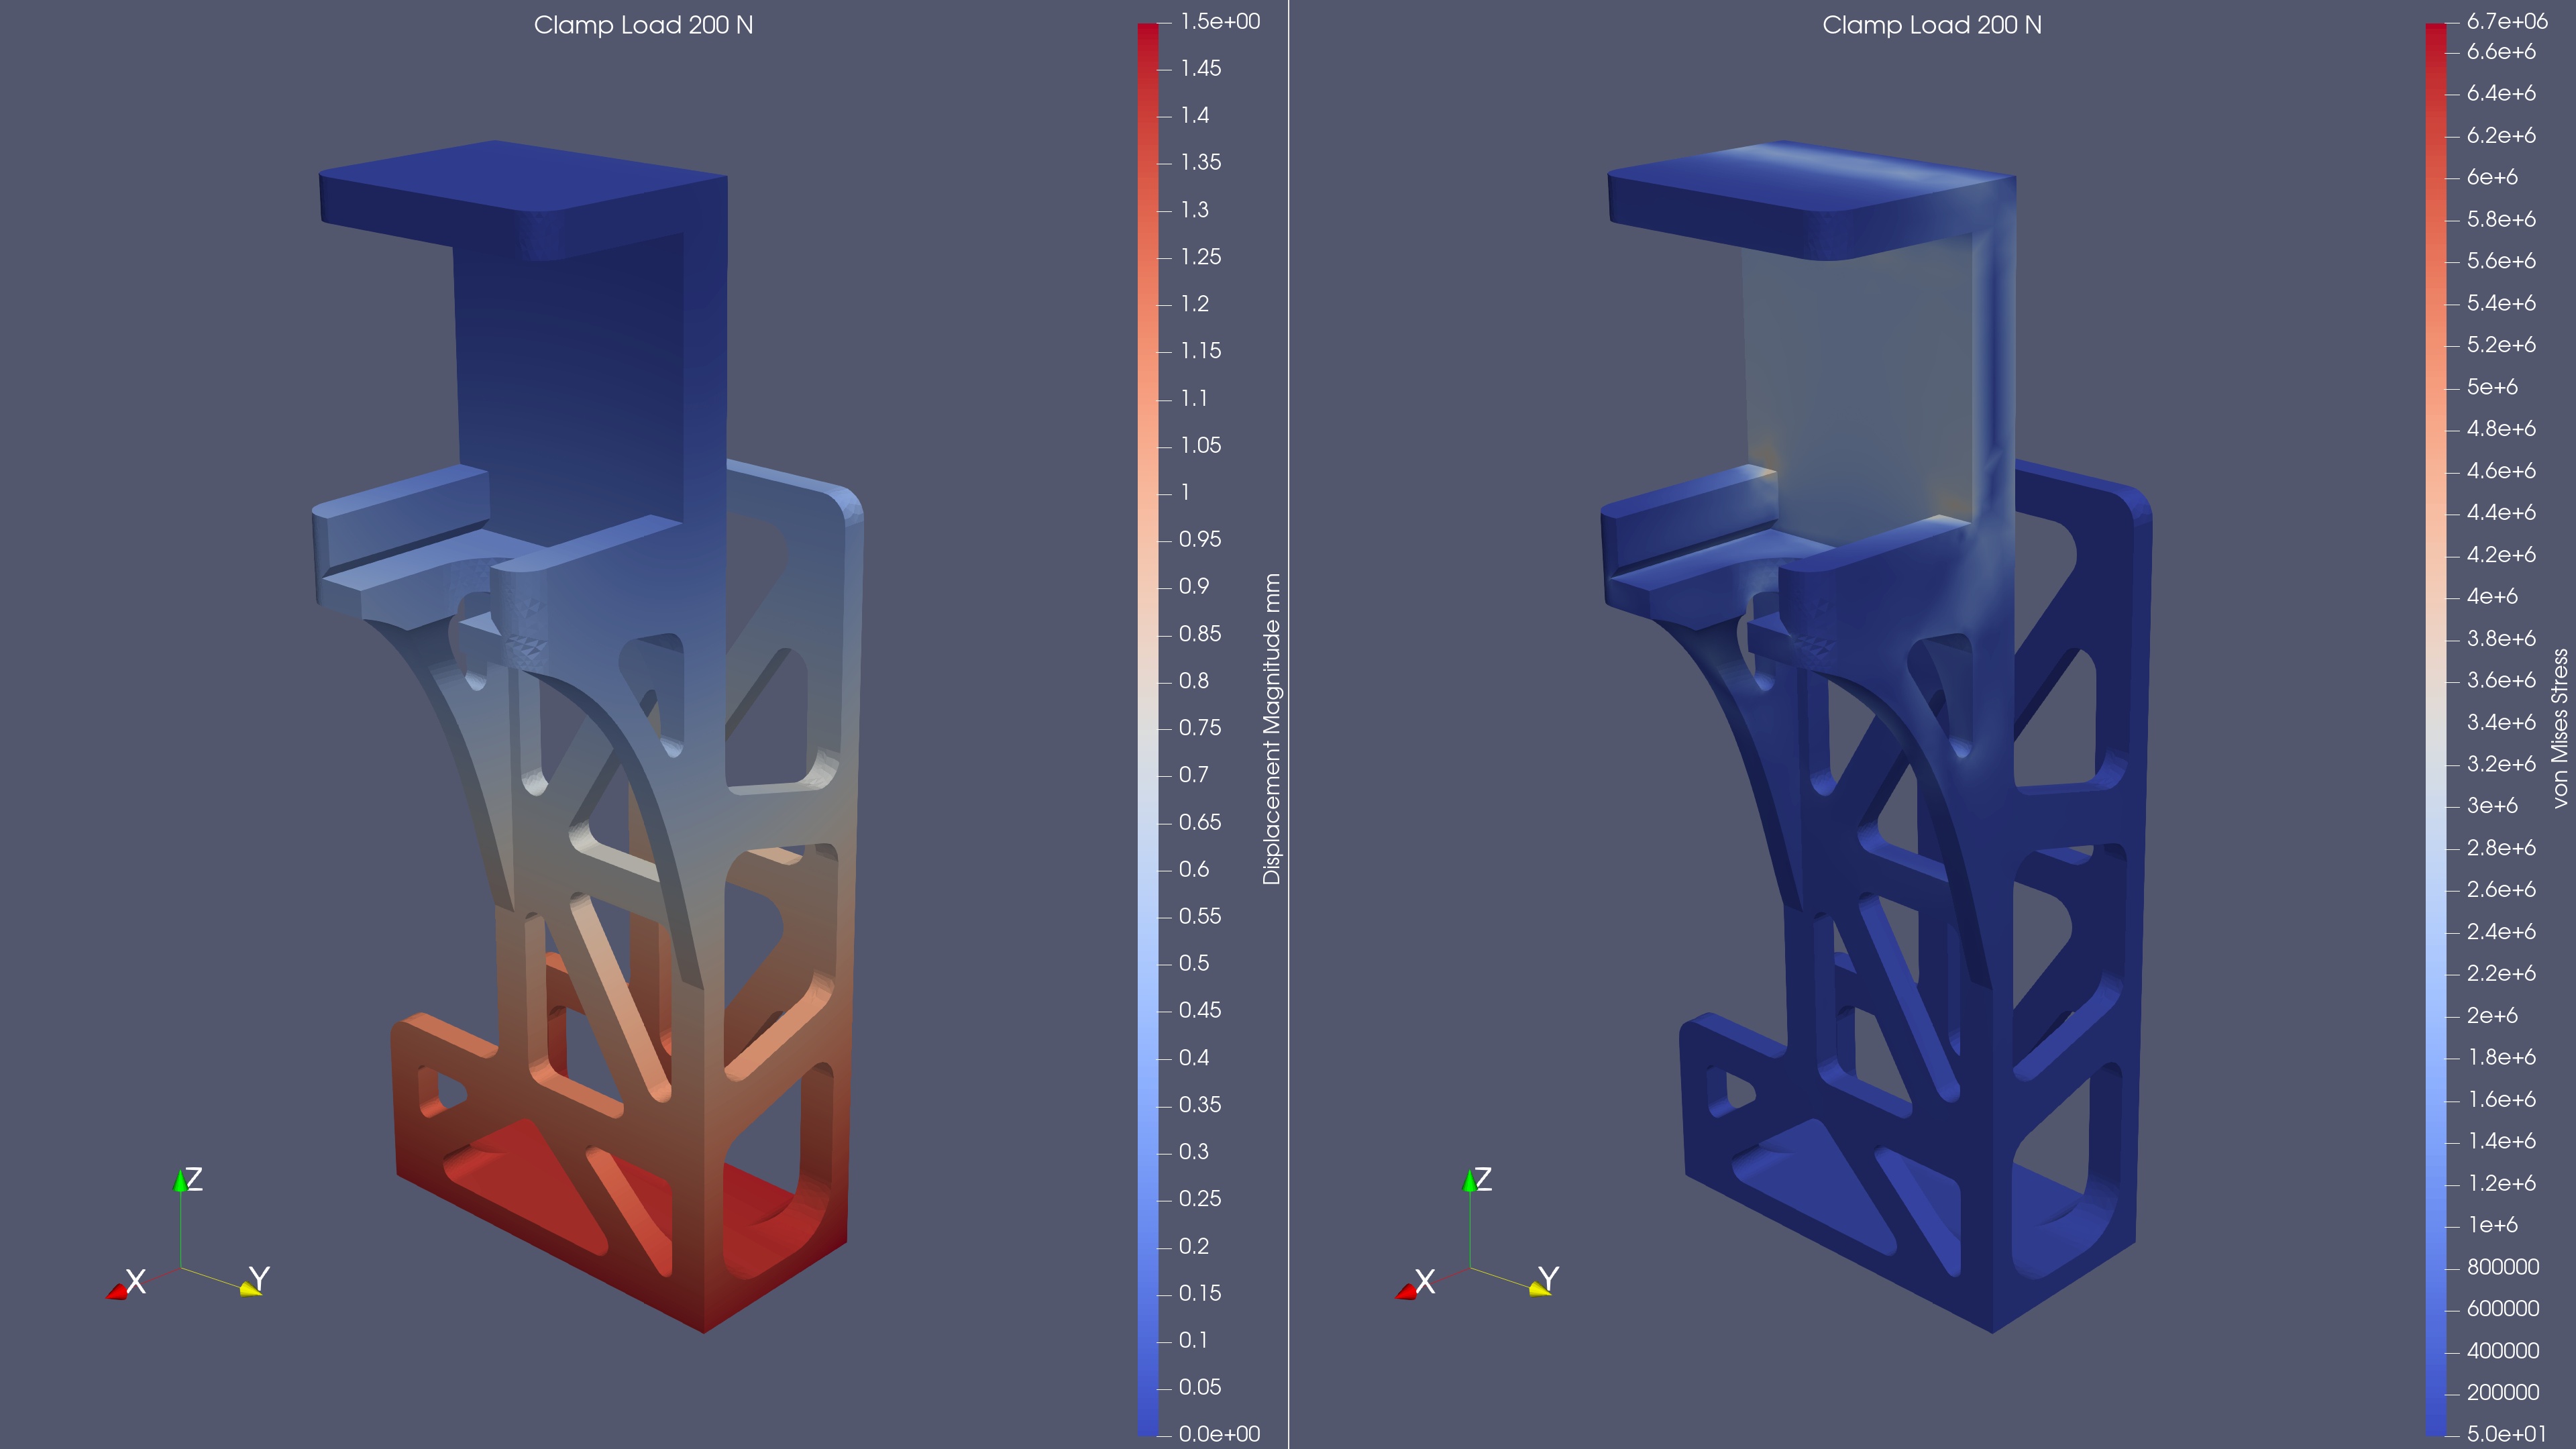The height and width of the screenshot is (1449, 2576).
Task: Click the yellow Y axis arrow in stress view
Action: click(1539, 1290)
